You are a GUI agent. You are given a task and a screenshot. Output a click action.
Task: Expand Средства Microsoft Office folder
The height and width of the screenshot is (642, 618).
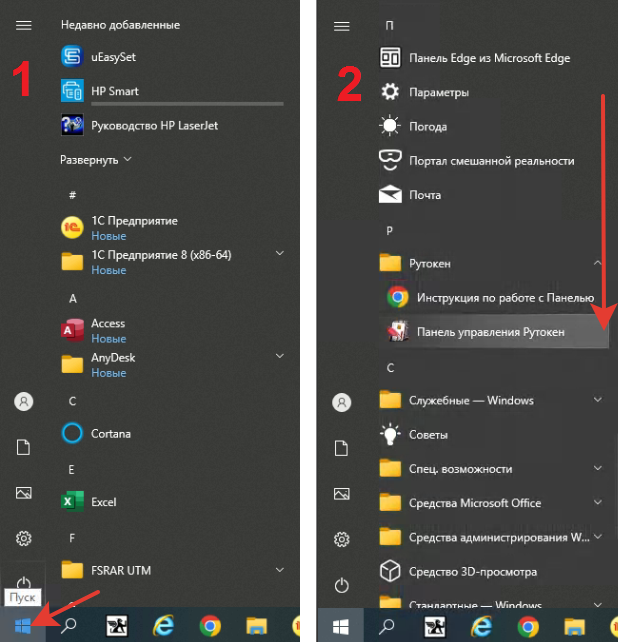tap(598, 502)
